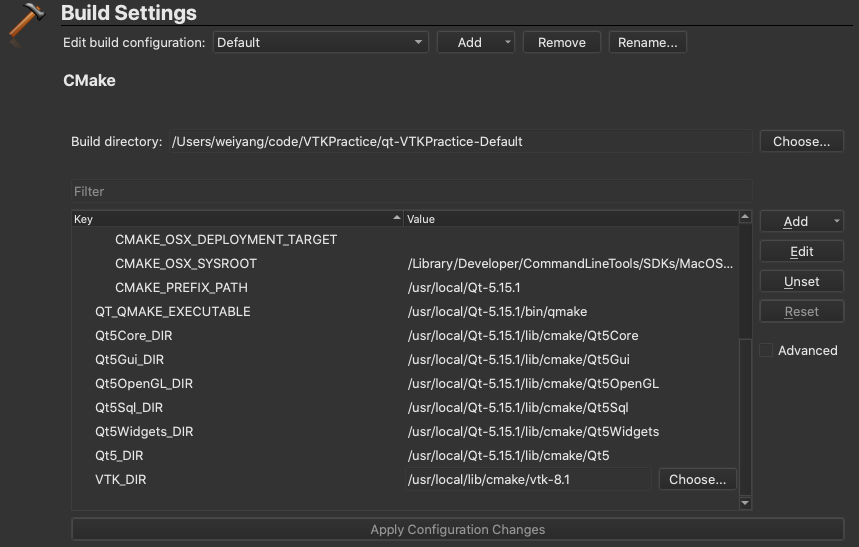Remove the current build configuration

pyautogui.click(x=562, y=42)
